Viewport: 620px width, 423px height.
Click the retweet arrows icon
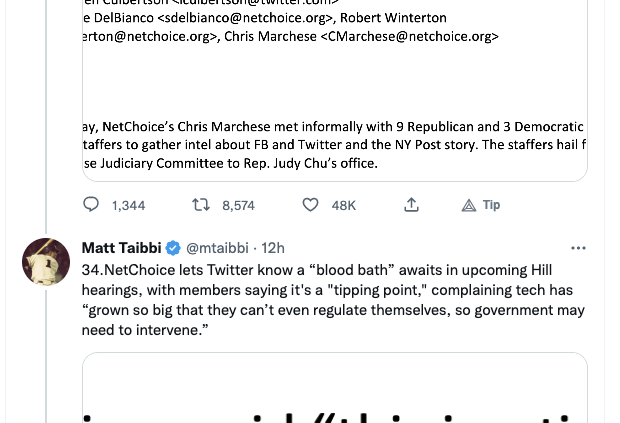click(x=201, y=205)
